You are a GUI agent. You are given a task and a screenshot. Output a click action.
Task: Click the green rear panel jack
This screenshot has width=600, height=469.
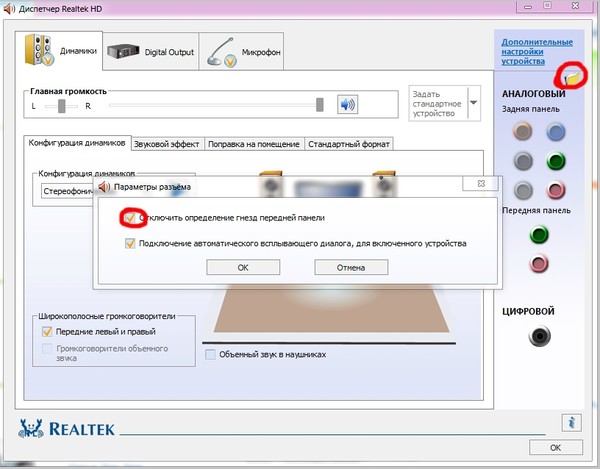pyautogui.click(x=556, y=161)
